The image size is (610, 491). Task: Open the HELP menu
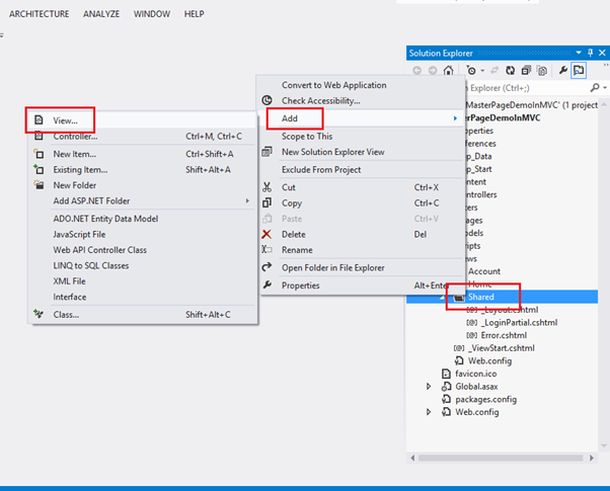[194, 14]
